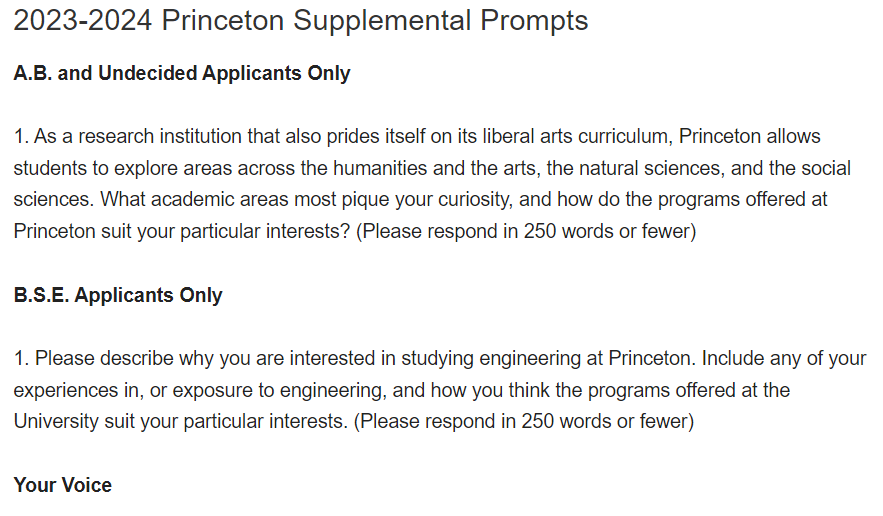Viewport: 883px width, 516px height.
Task: Click 'programs offered at the' in the B.S.E. prompt
Action: [689, 390]
